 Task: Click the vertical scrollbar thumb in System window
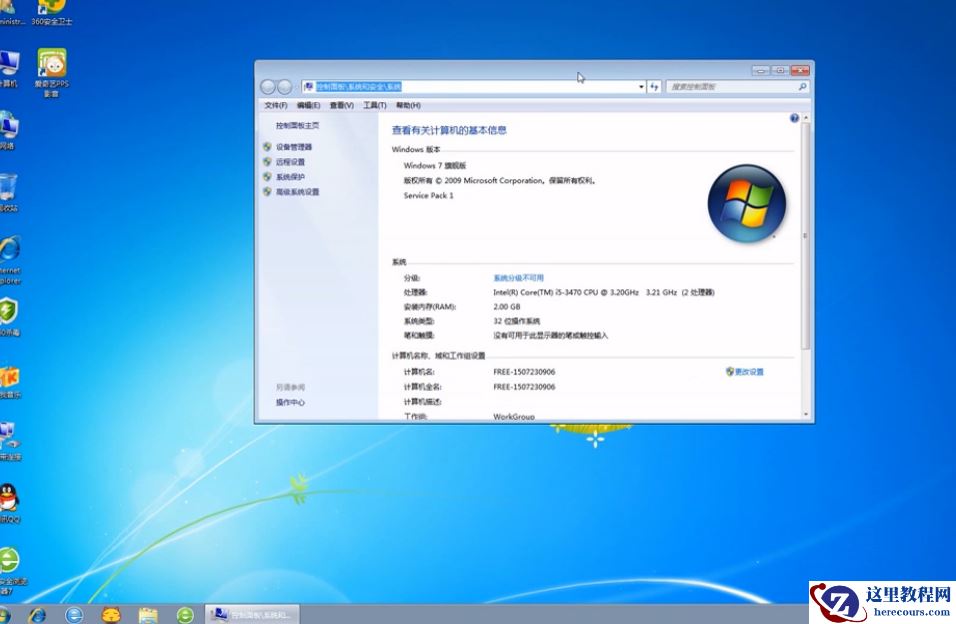805,235
